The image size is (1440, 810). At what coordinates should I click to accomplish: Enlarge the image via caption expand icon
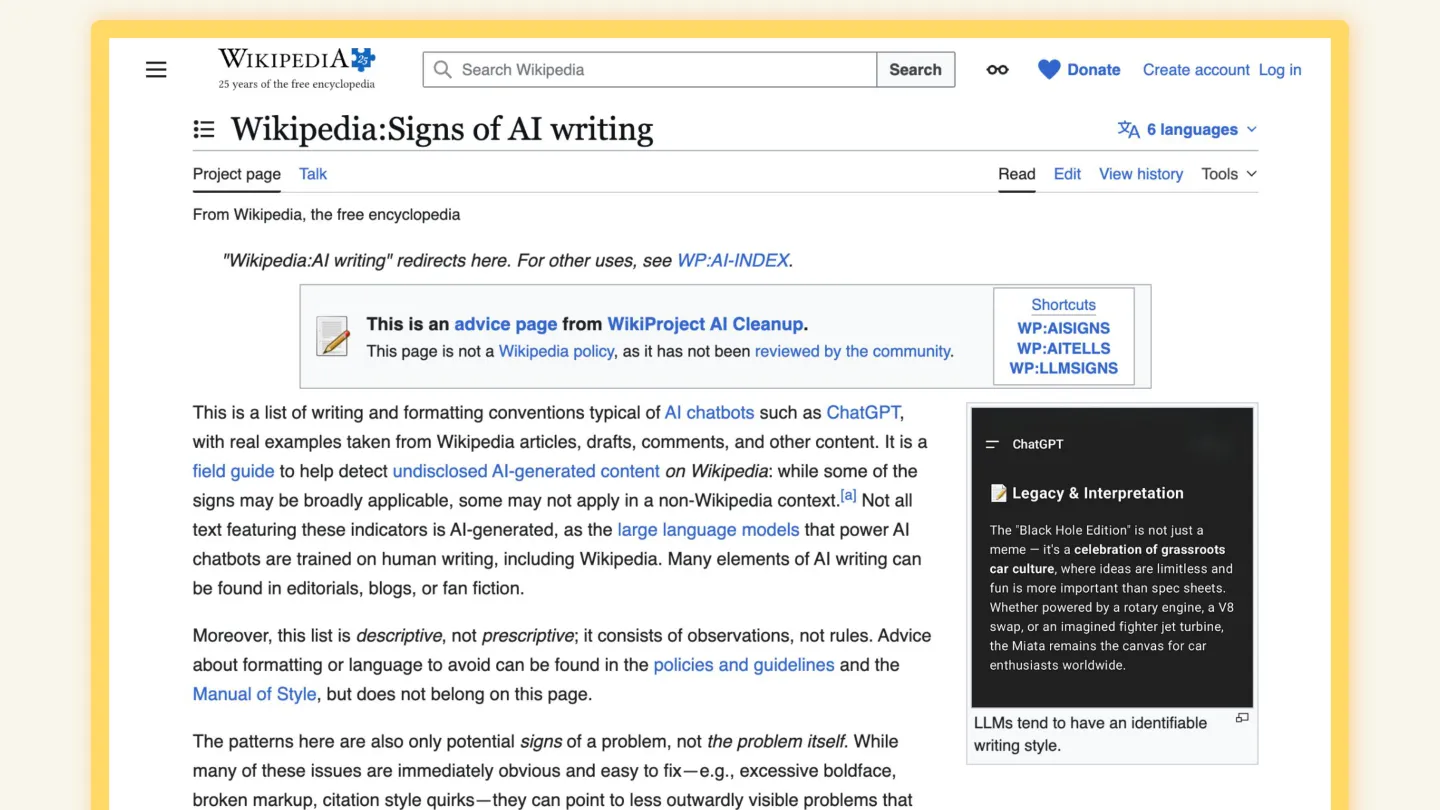click(x=1242, y=718)
